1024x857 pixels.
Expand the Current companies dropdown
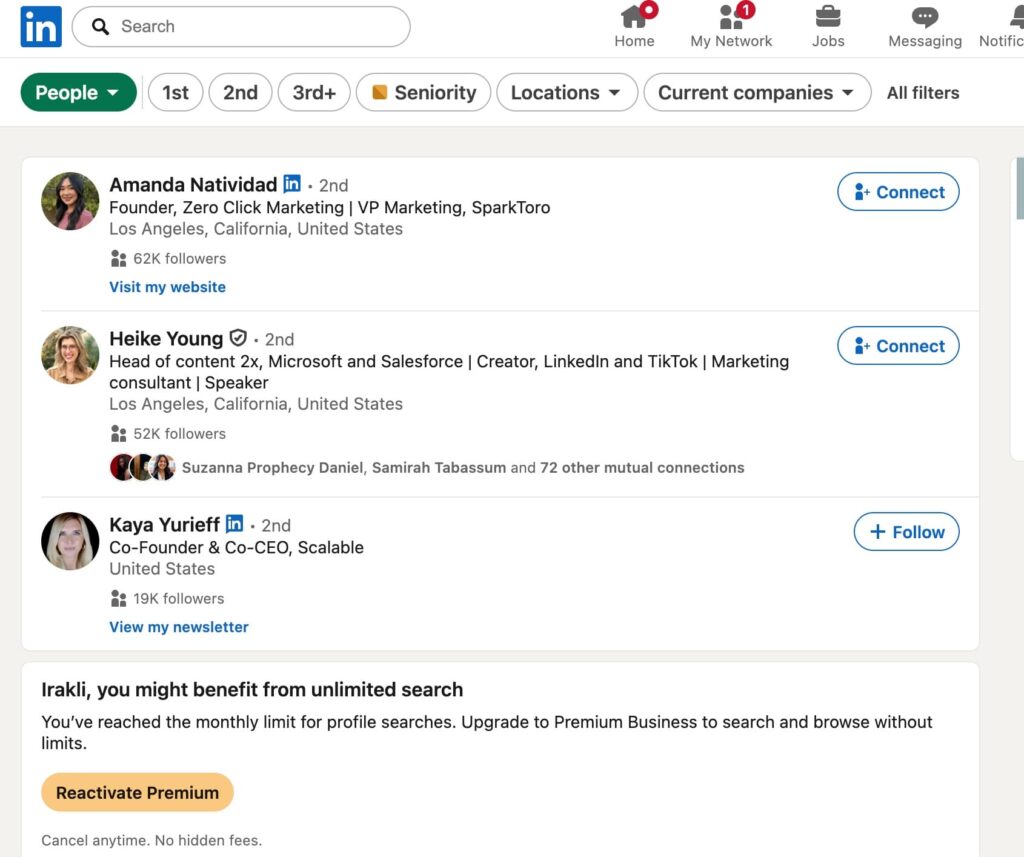pos(756,92)
